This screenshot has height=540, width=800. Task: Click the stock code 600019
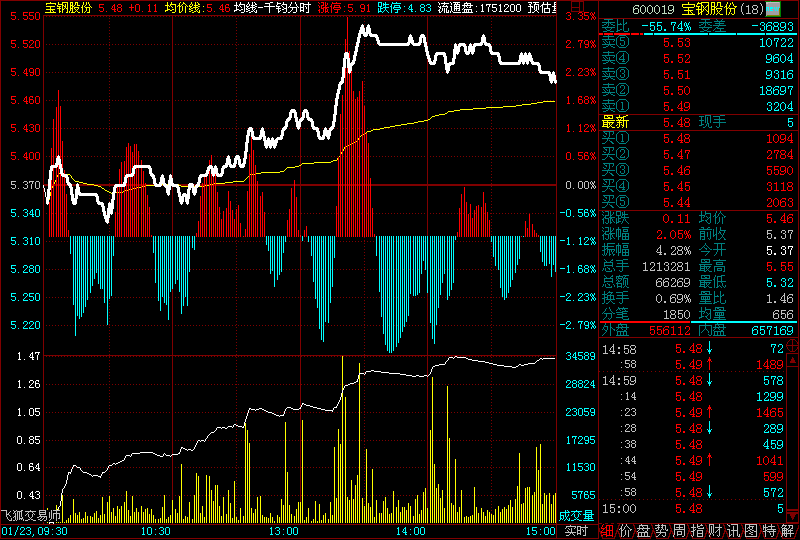654,9
